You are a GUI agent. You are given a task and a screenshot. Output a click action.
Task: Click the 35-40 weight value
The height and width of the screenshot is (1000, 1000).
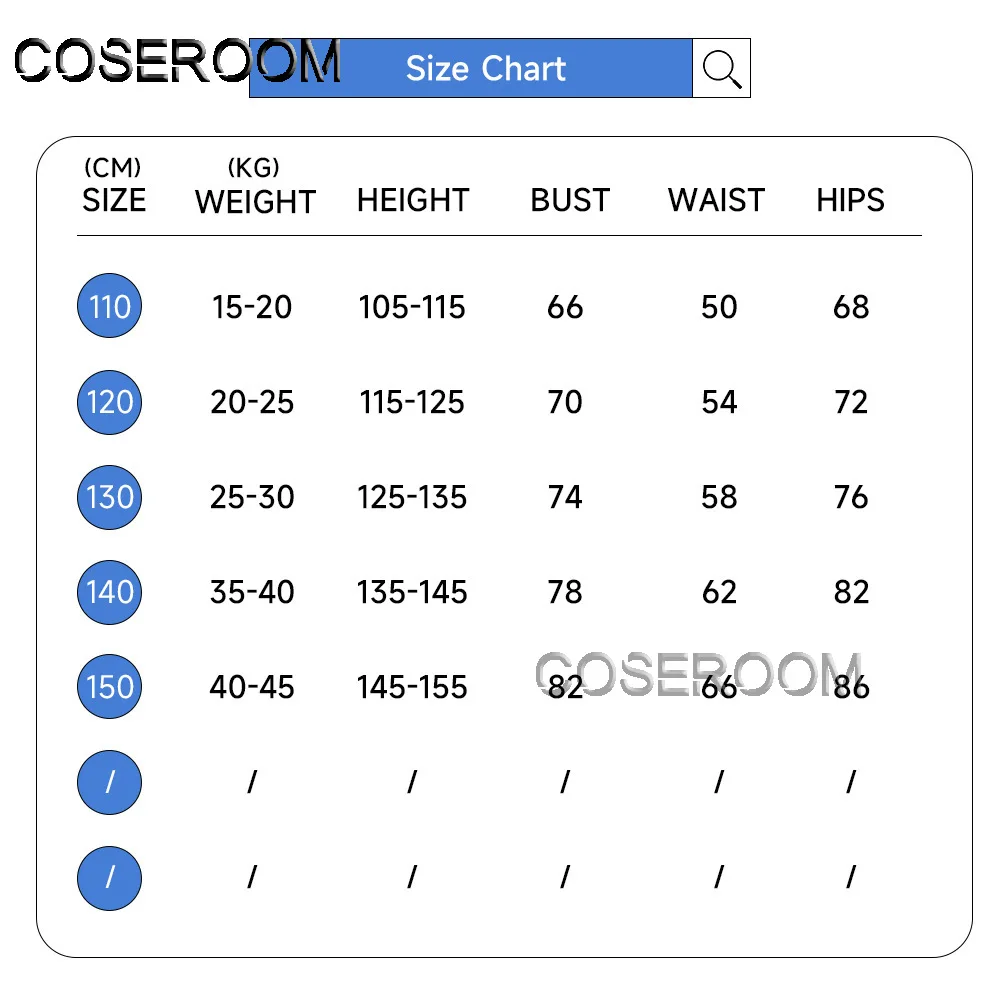click(252, 592)
